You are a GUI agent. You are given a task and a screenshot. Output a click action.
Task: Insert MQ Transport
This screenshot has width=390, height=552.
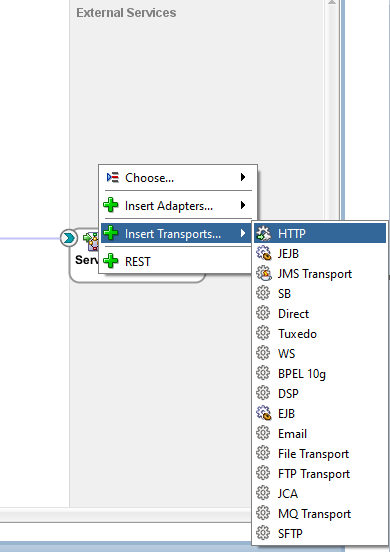(320, 514)
